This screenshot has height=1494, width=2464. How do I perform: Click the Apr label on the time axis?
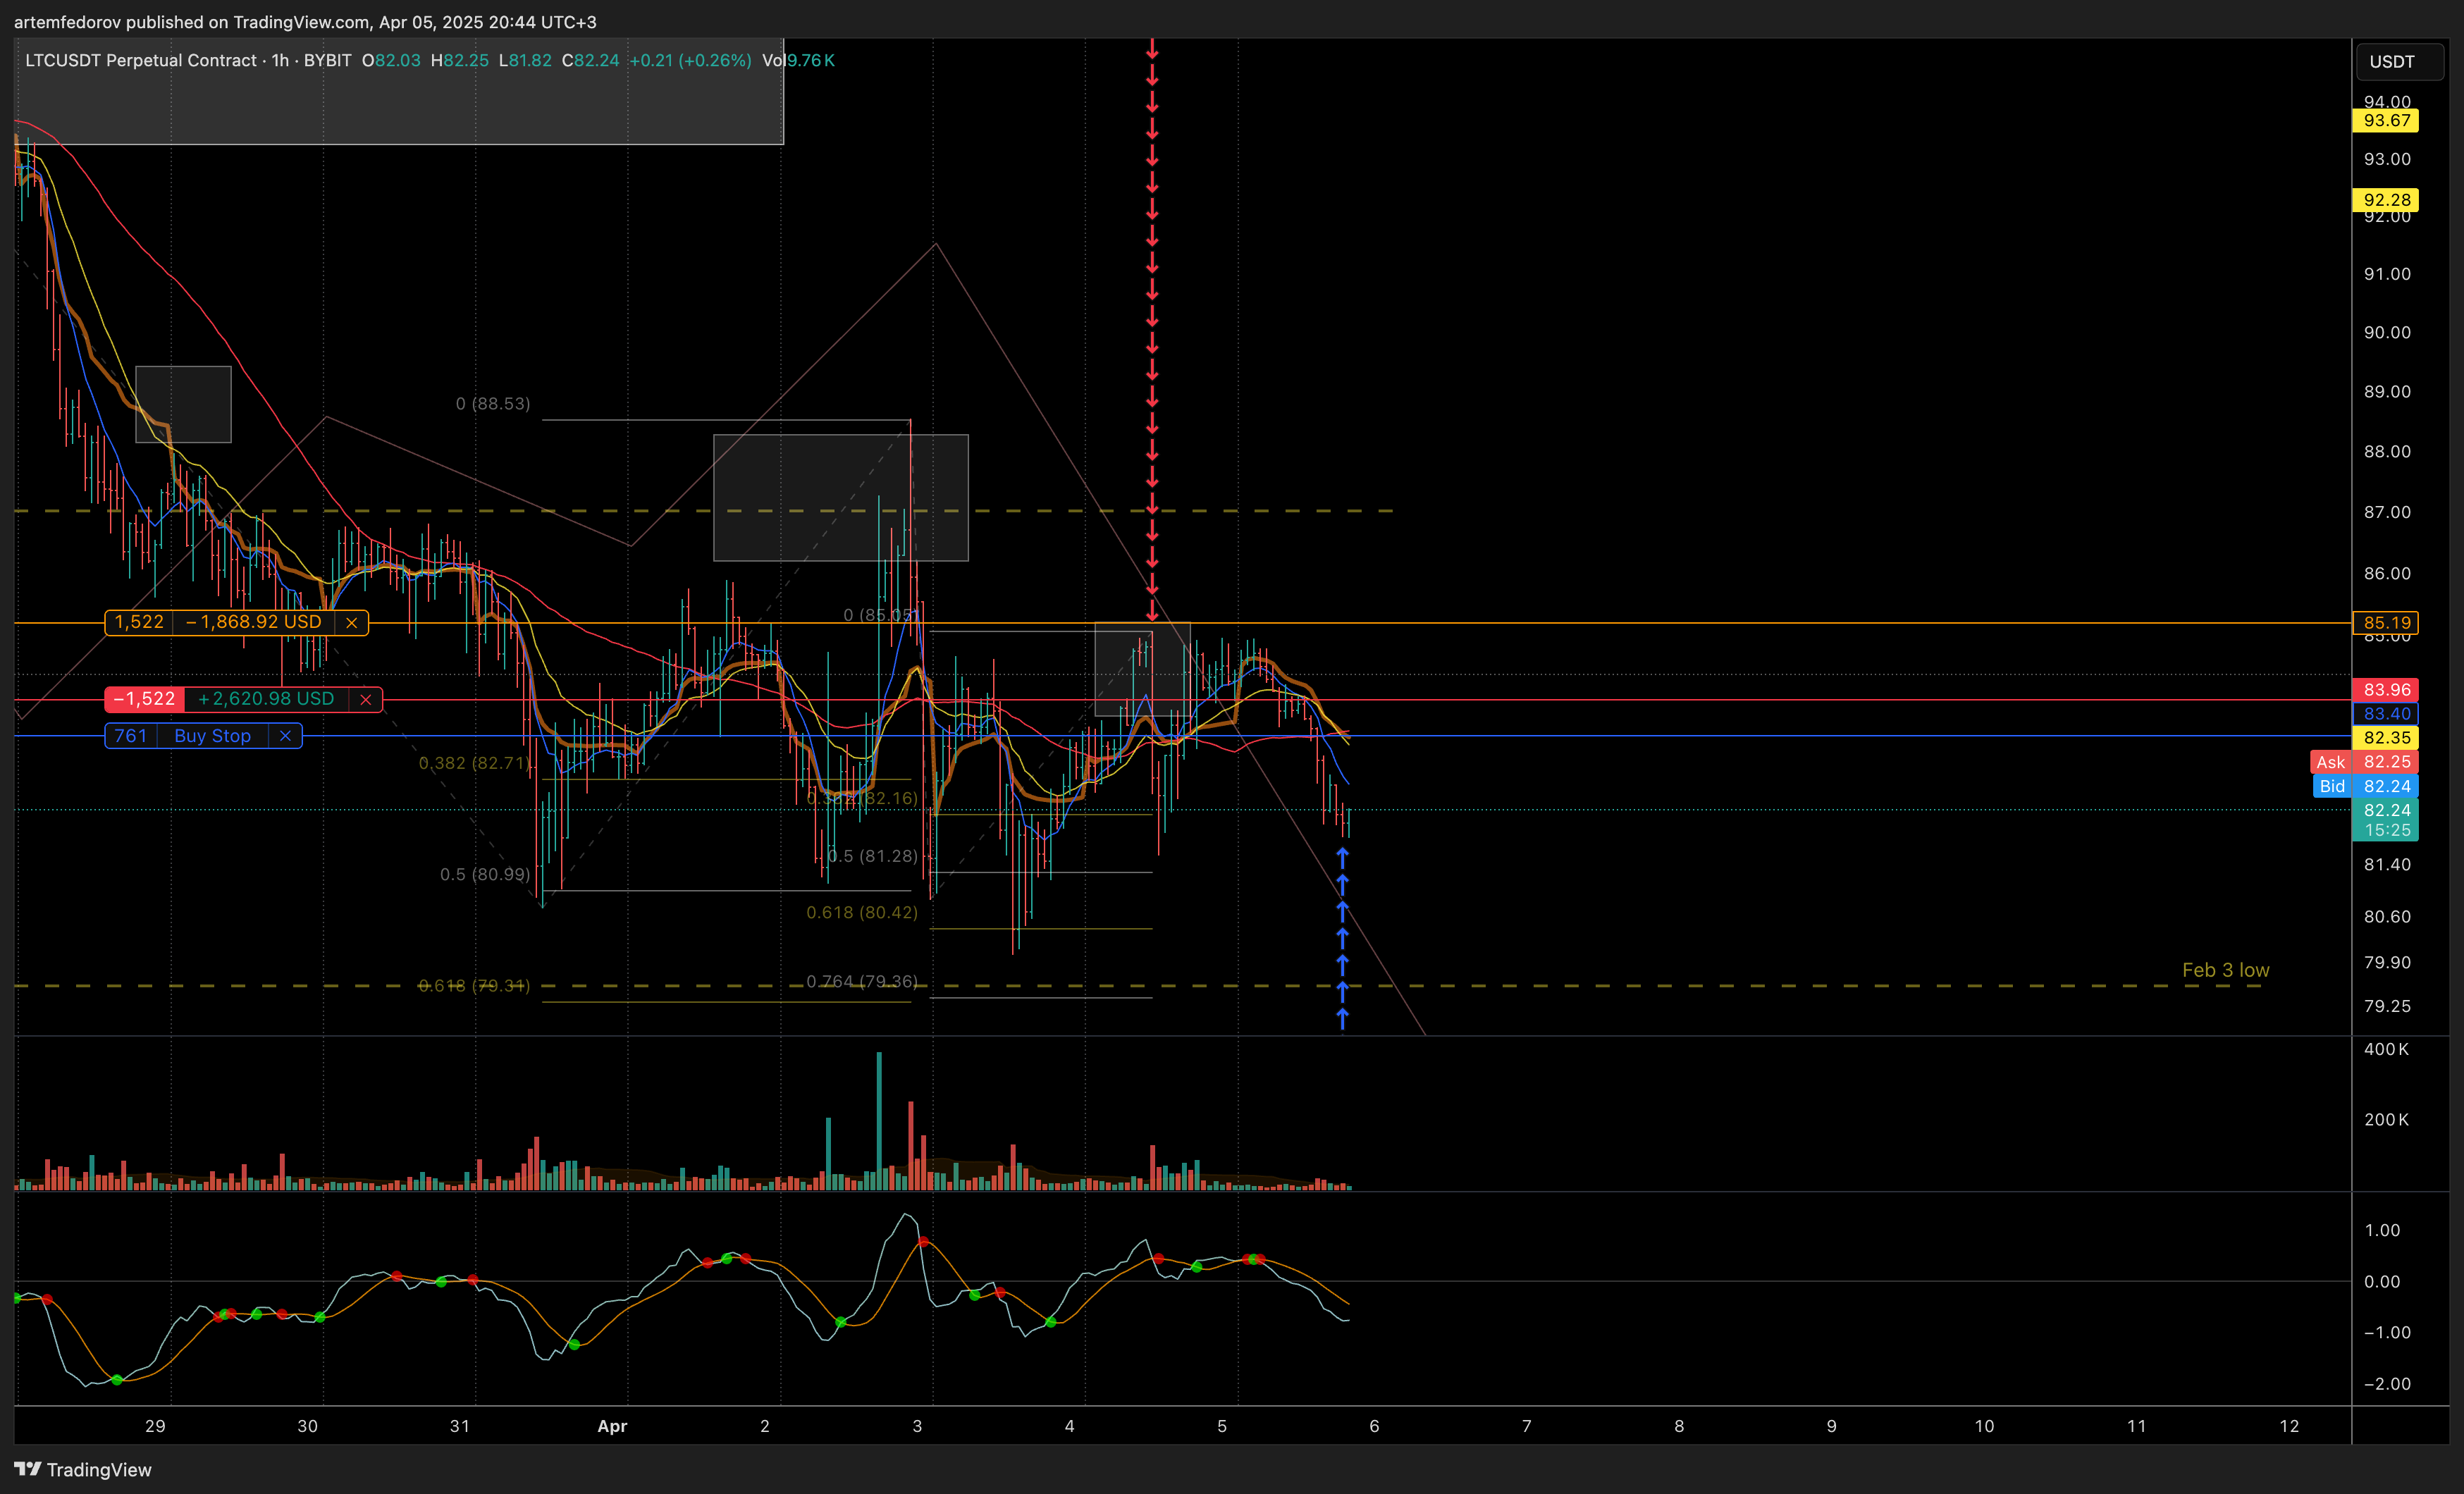click(612, 1427)
